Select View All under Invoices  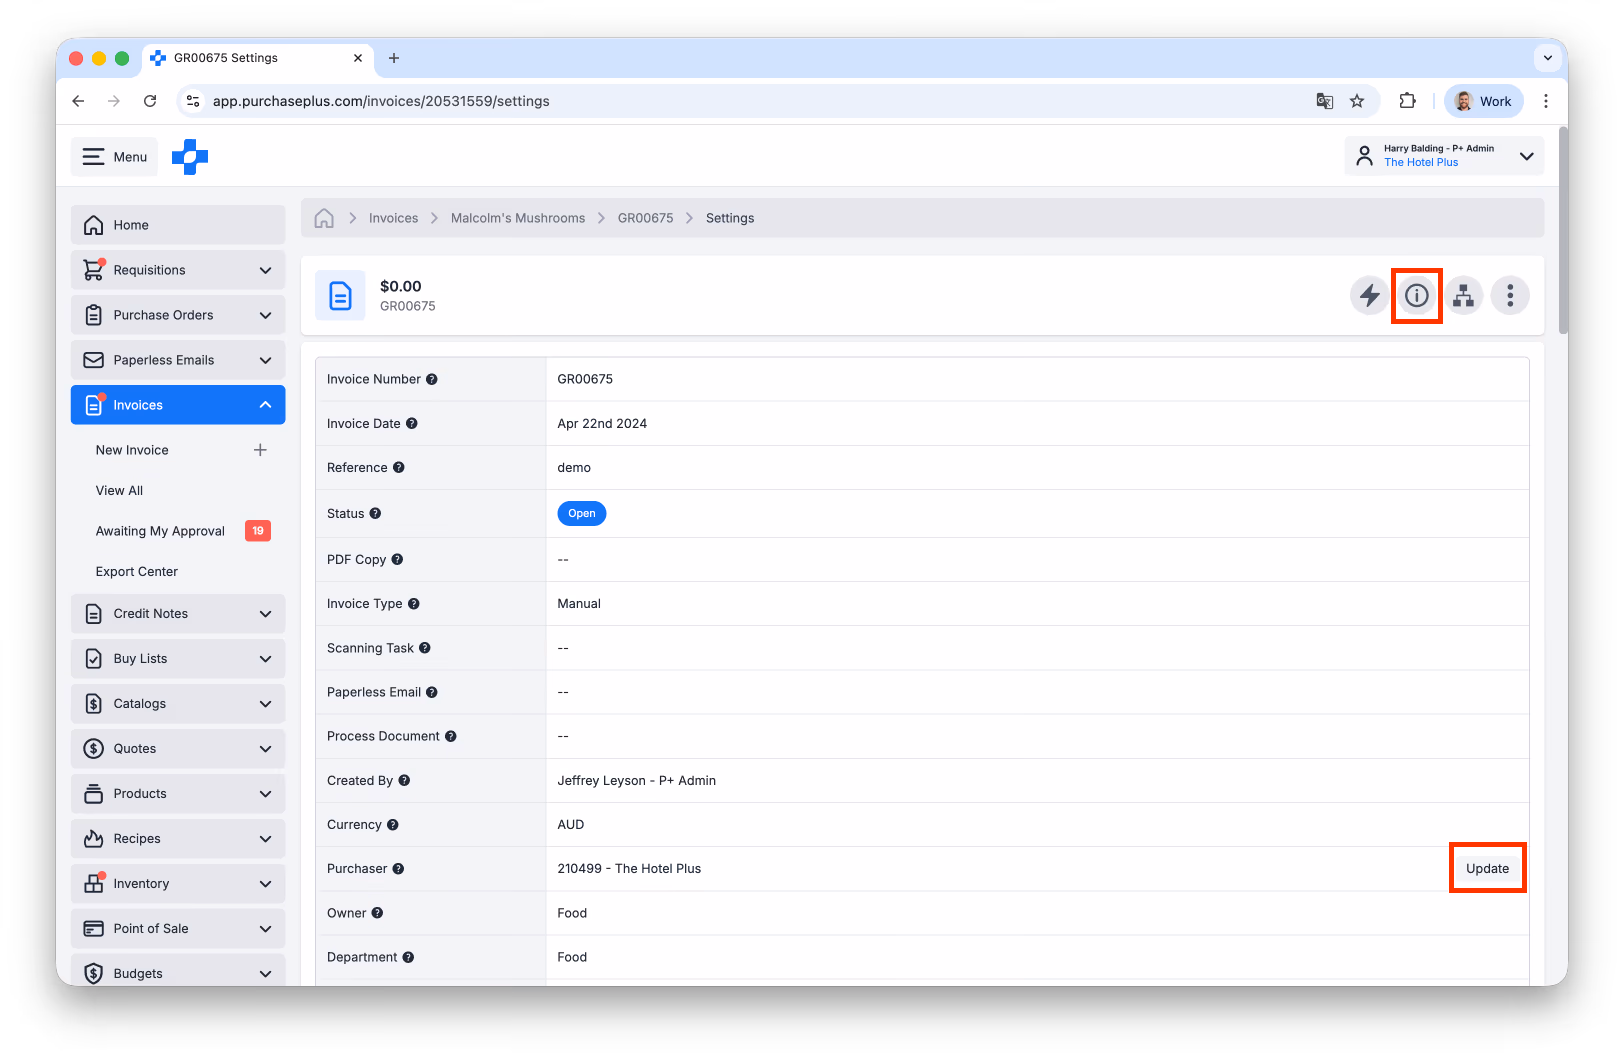point(119,491)
